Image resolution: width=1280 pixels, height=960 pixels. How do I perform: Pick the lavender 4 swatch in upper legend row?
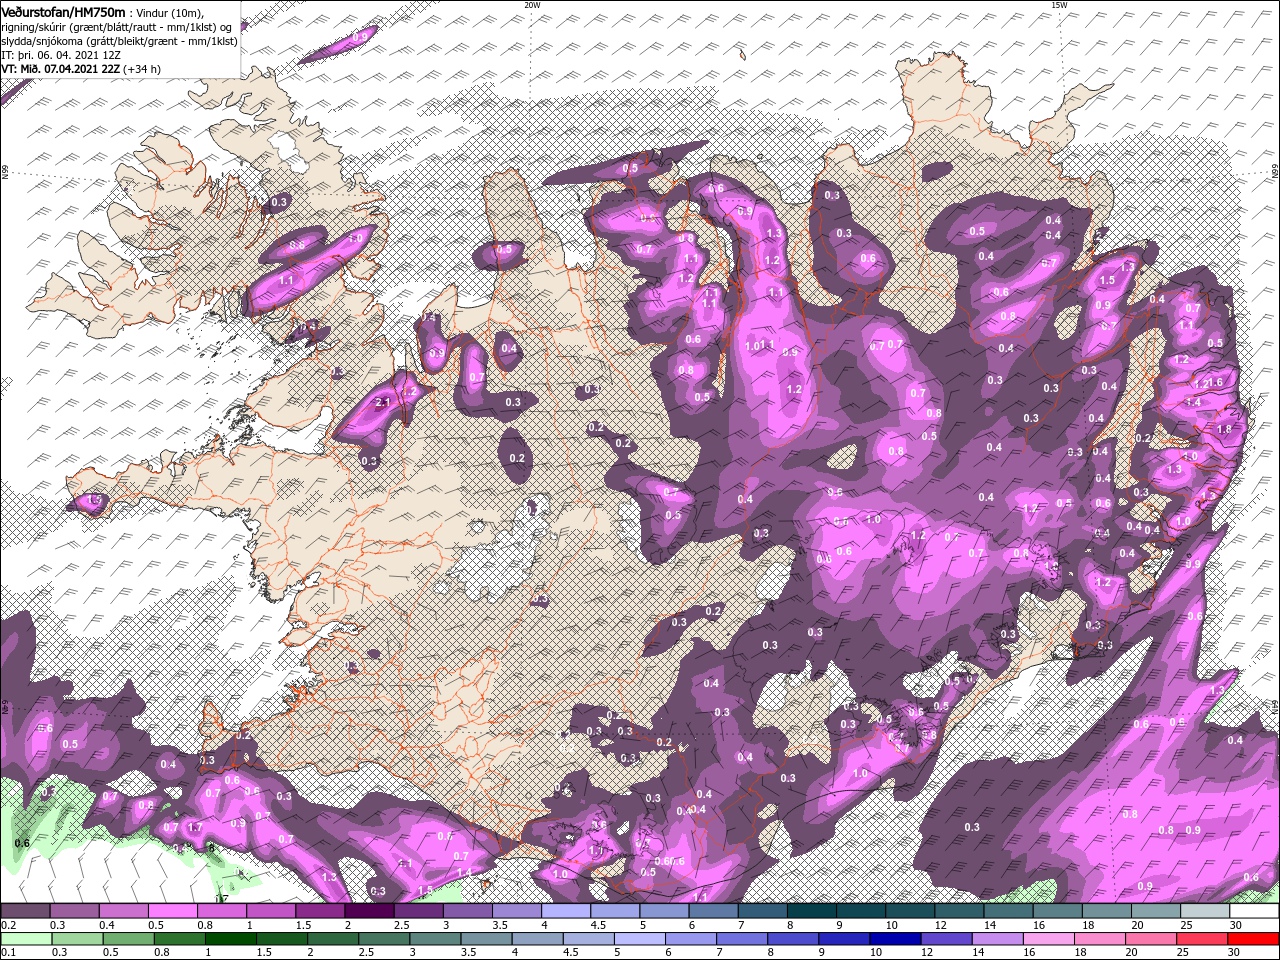coord(566,912)
